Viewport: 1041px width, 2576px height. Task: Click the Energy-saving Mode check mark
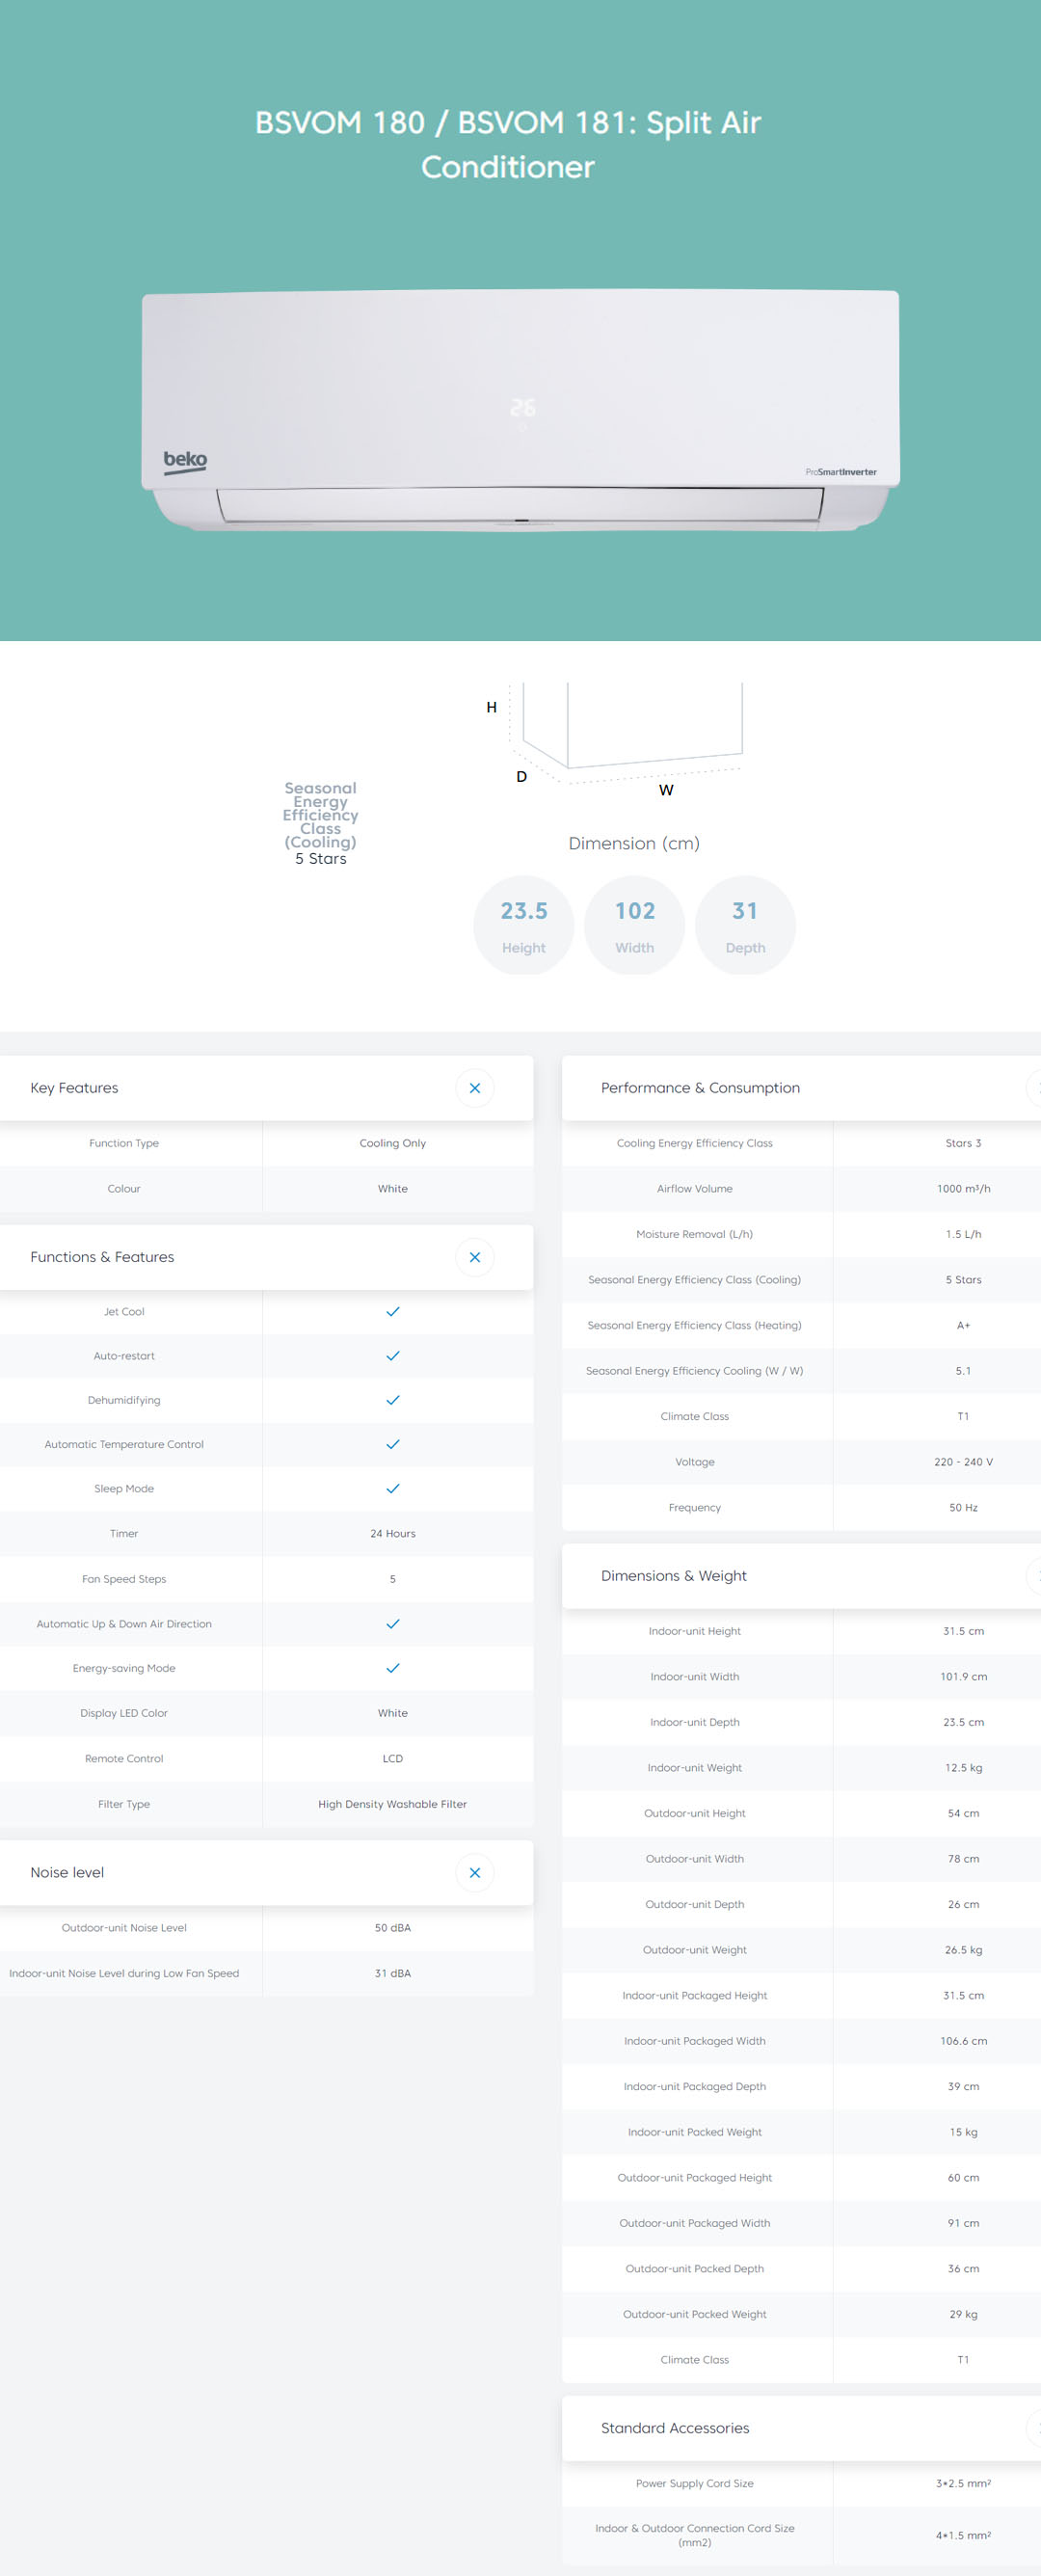point(392,1667)
